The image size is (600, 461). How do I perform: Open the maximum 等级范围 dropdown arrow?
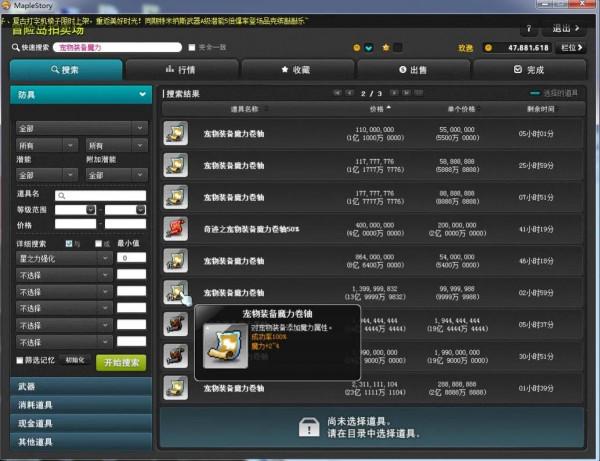click(141, 210)
